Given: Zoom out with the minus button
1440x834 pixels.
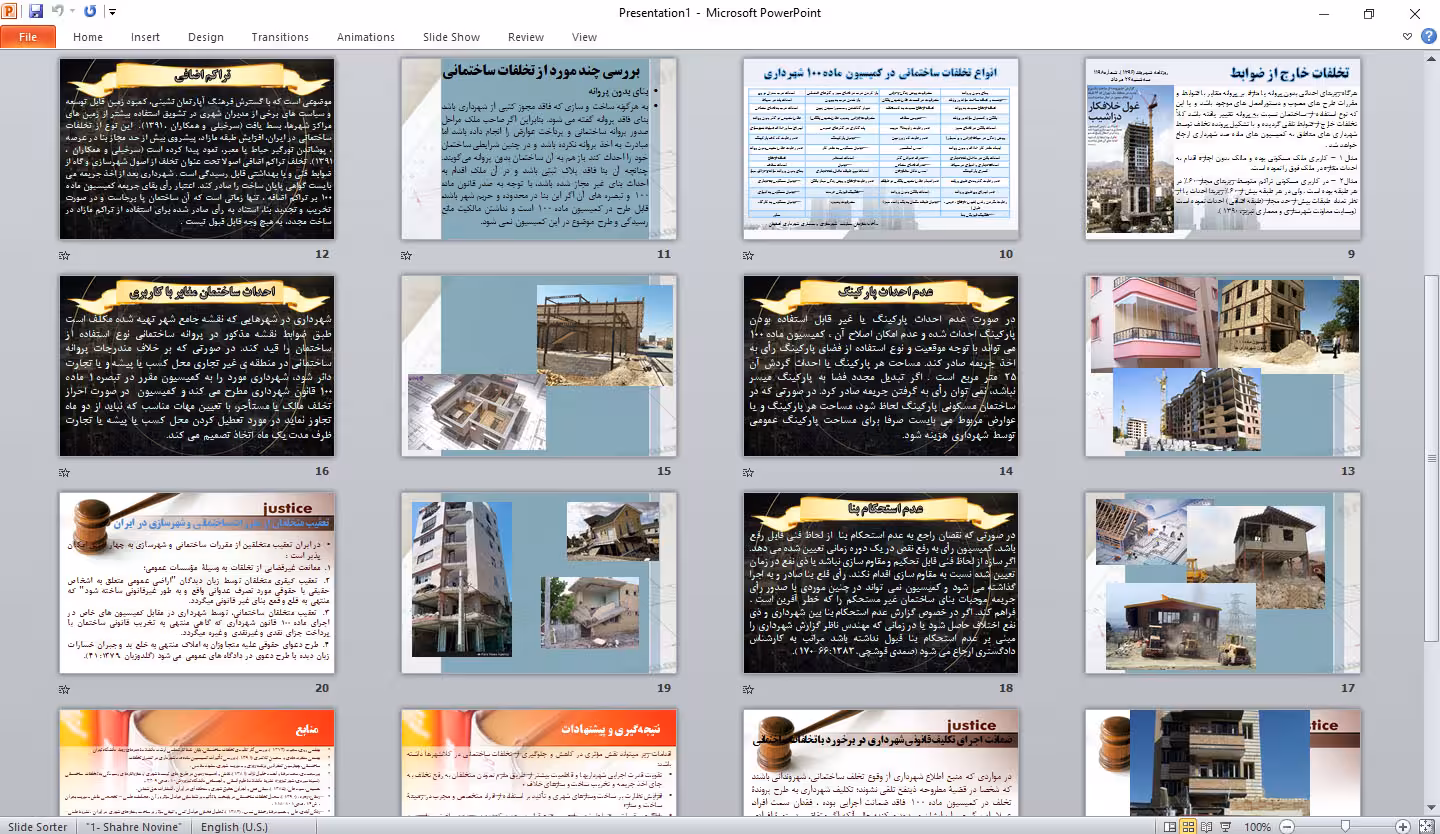Looking at the screenshot, I should 1286,827.
